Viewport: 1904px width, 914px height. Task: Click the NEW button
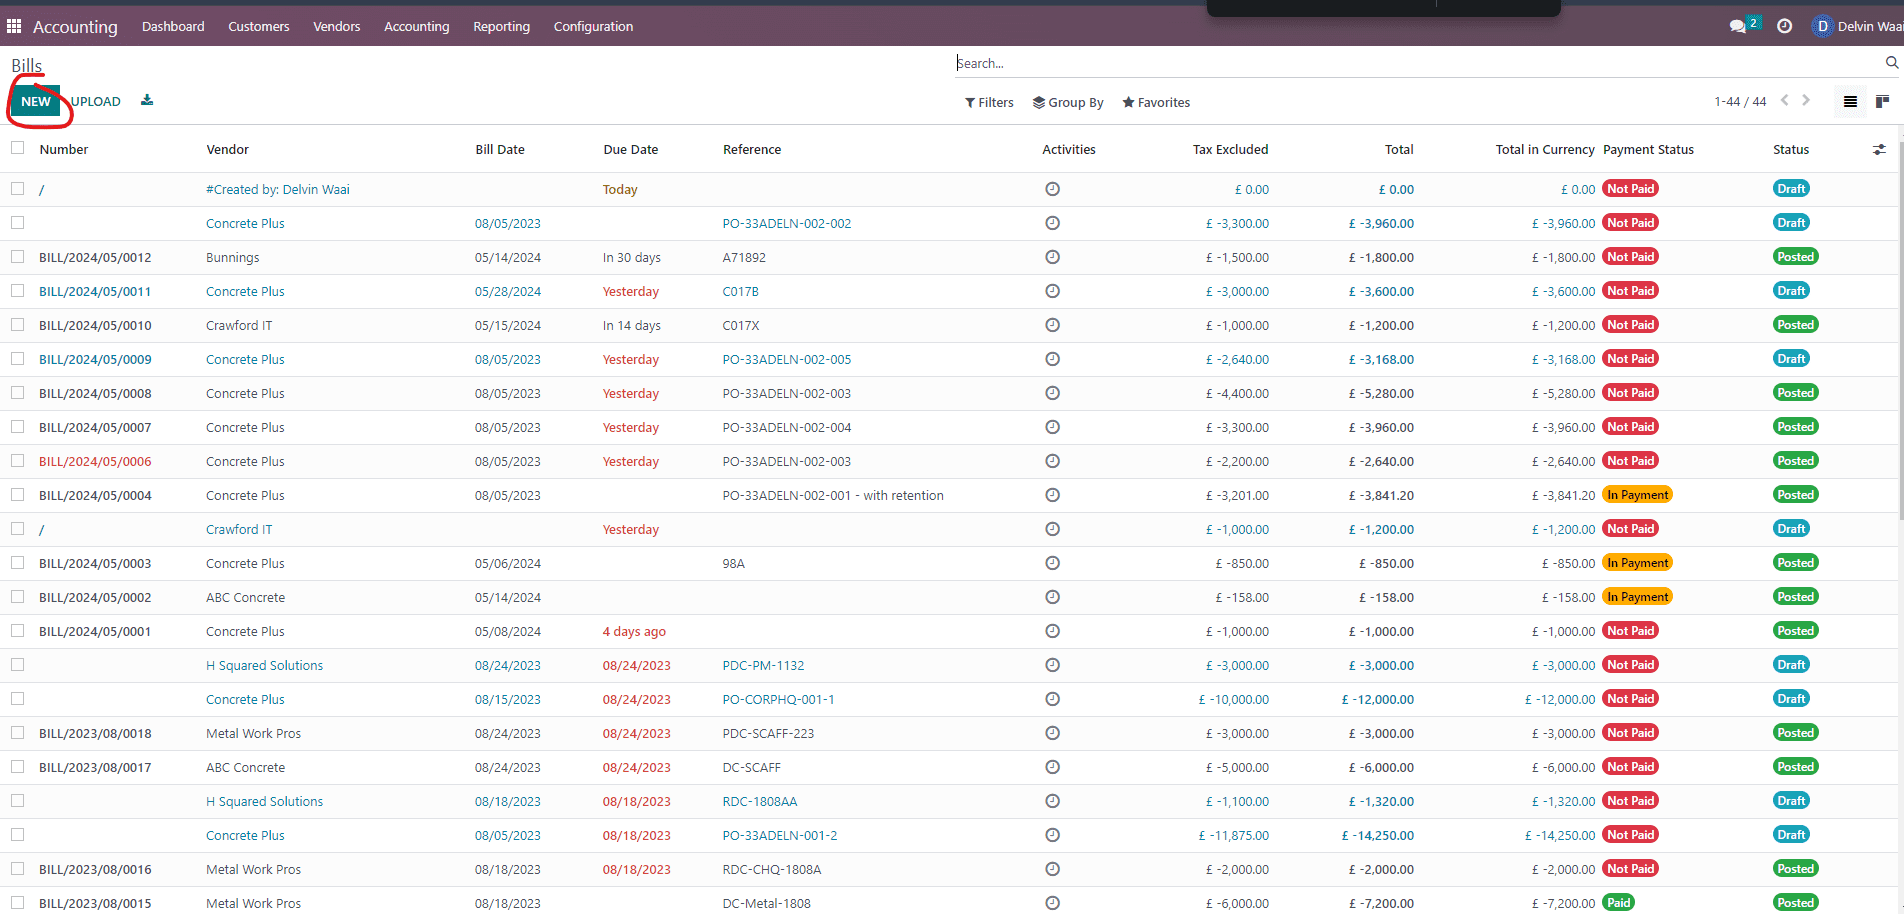36,102
